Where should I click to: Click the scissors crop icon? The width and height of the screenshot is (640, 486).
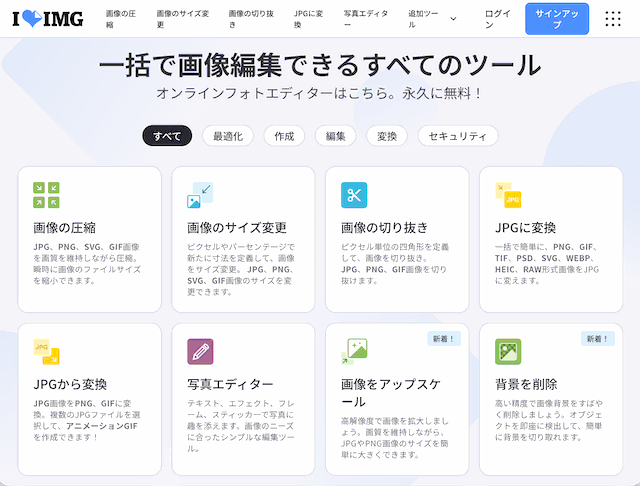pyautogui.click(x=354, y=195)
